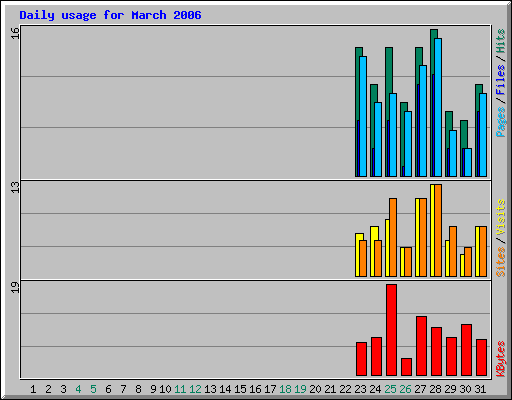Click day label "23" on the x-axis
The height and width of the screenshot is (400, 512).
coord(360,389)
